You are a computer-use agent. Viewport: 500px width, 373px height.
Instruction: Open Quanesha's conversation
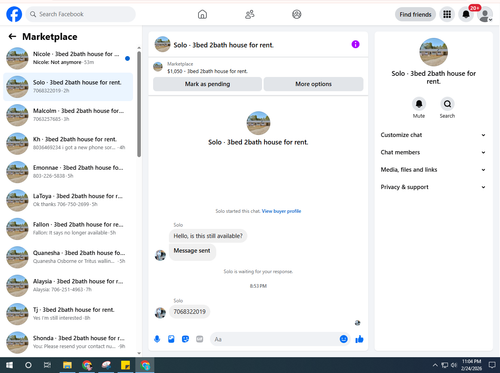click(x=68, y=257)
